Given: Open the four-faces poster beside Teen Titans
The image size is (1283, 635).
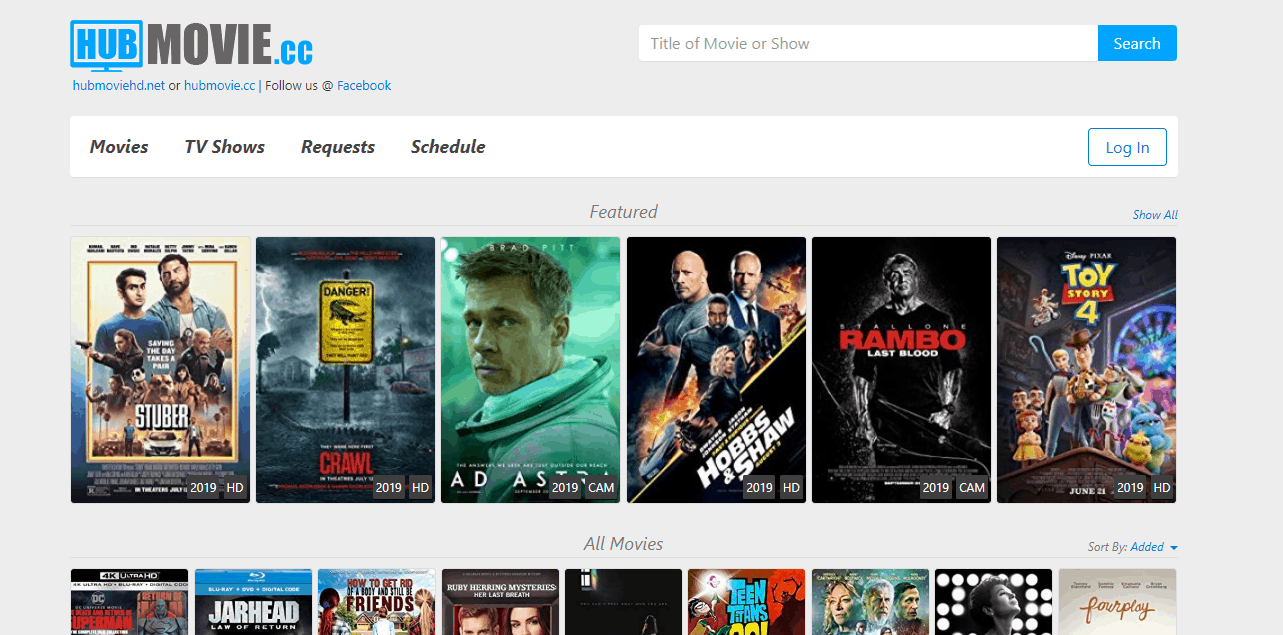Looking at the screenshot, I should click(x=870, y=602).
